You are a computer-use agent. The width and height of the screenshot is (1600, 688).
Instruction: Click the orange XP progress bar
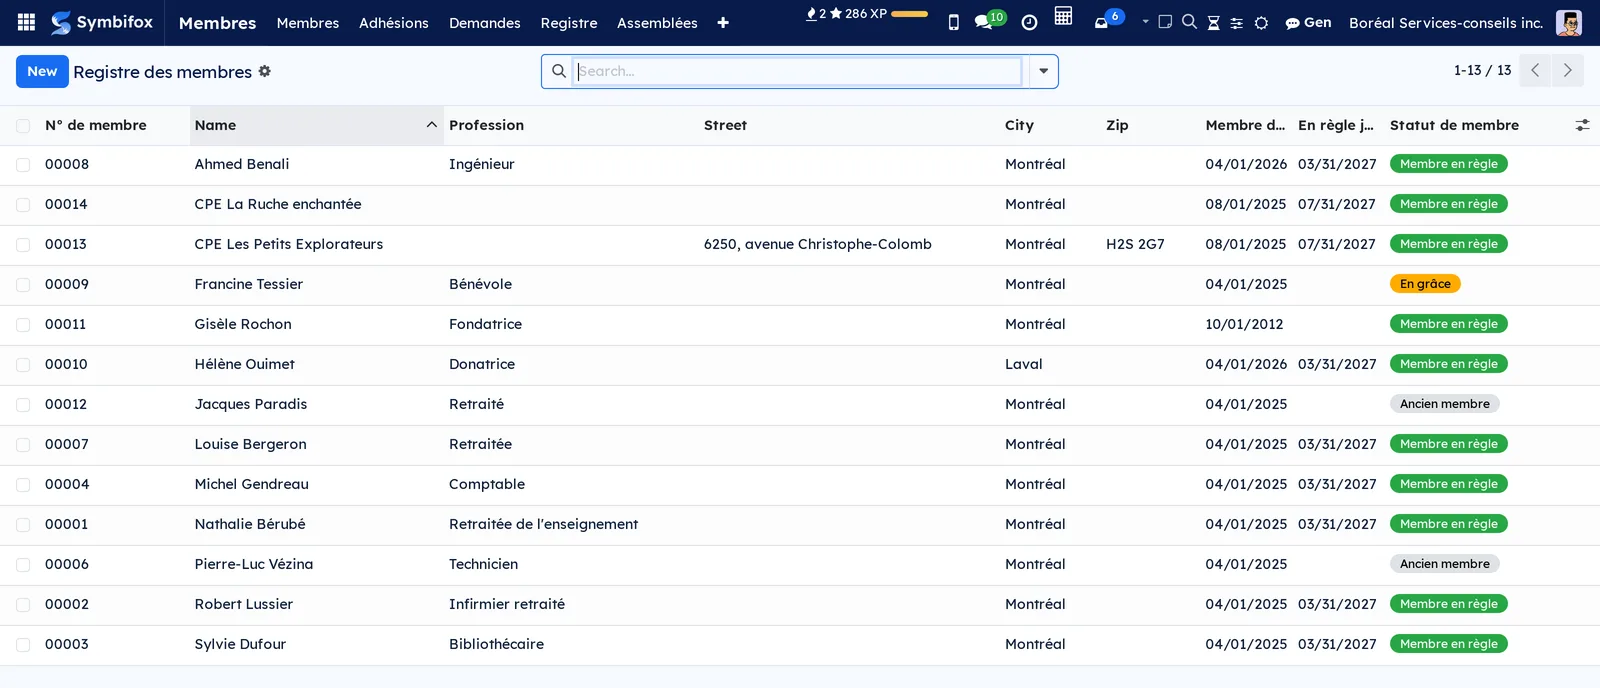point(909,14)
